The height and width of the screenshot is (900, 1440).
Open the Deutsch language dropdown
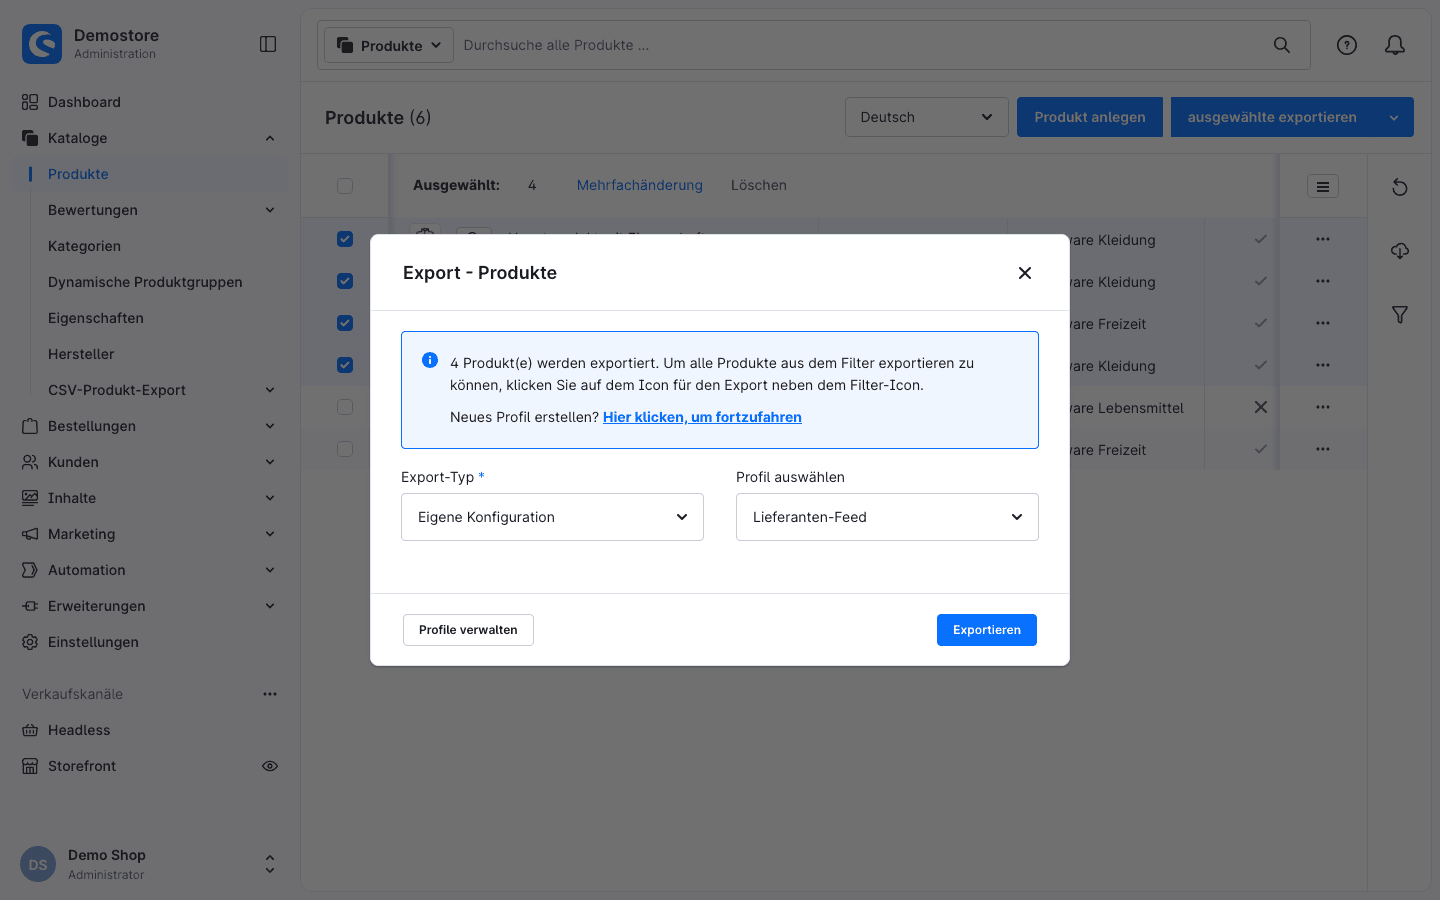pyautogui.click(x=927, y=117)
